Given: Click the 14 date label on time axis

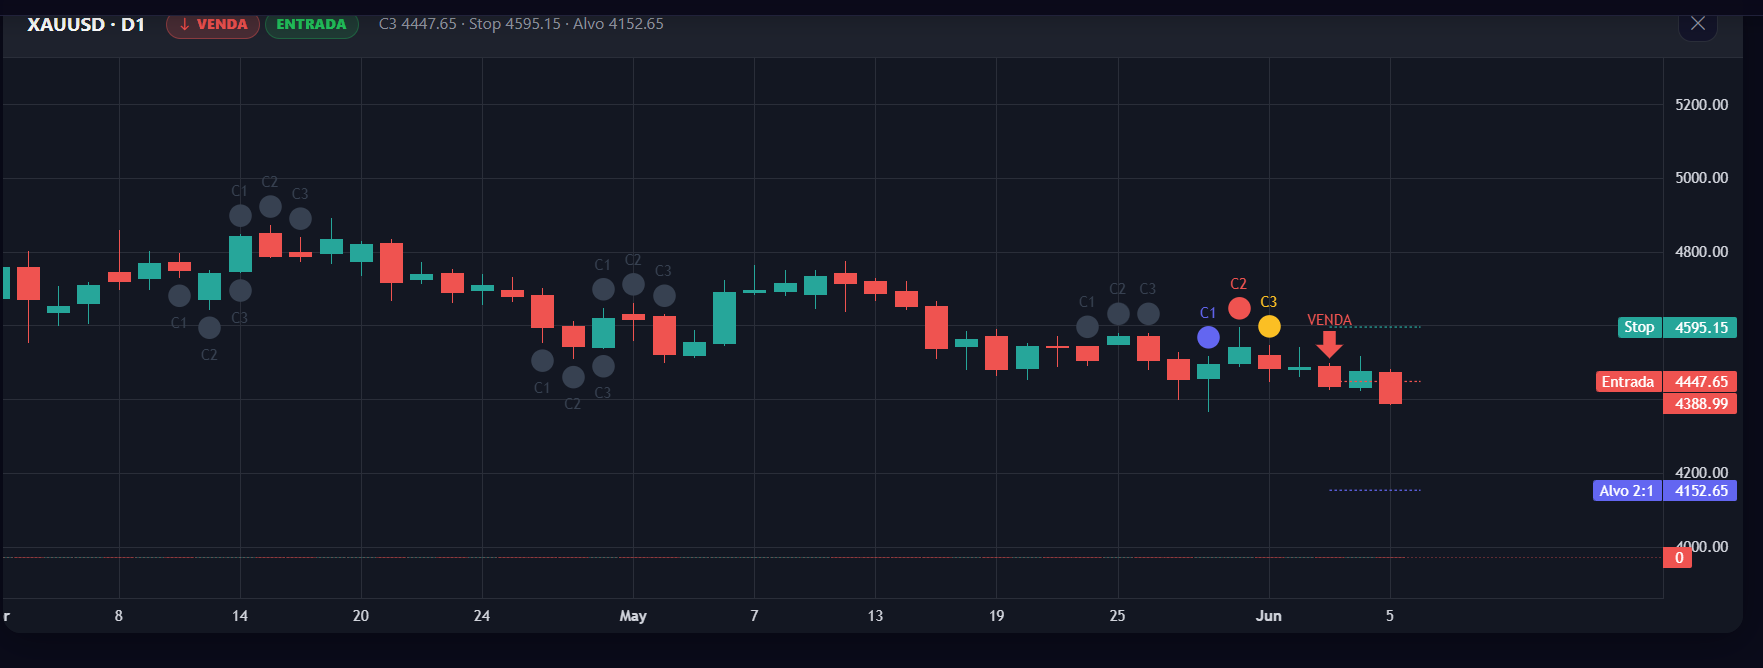Looking at the screenshot, I should 240,616.
